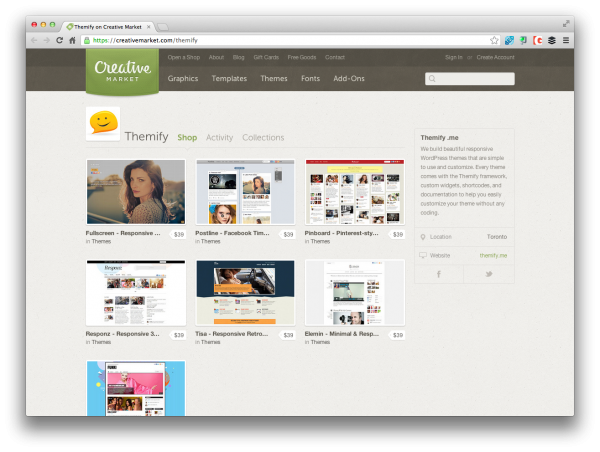The height and width of the screenshot is (452, 600).
Task: Close the Themify on Creative Market tab
Action: [149, 27]
